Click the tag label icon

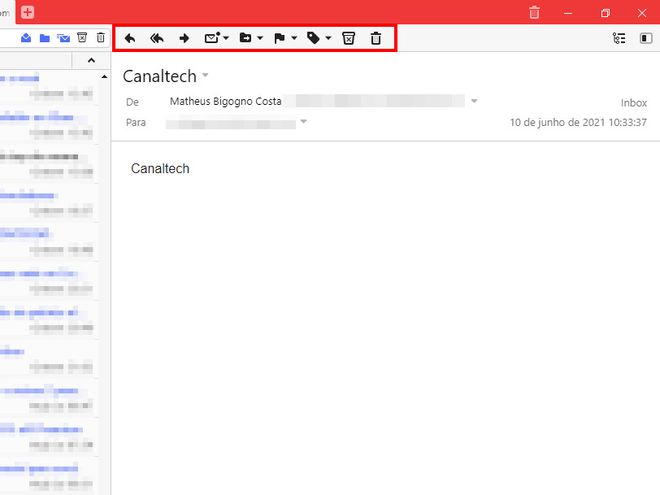click(313, 38)
